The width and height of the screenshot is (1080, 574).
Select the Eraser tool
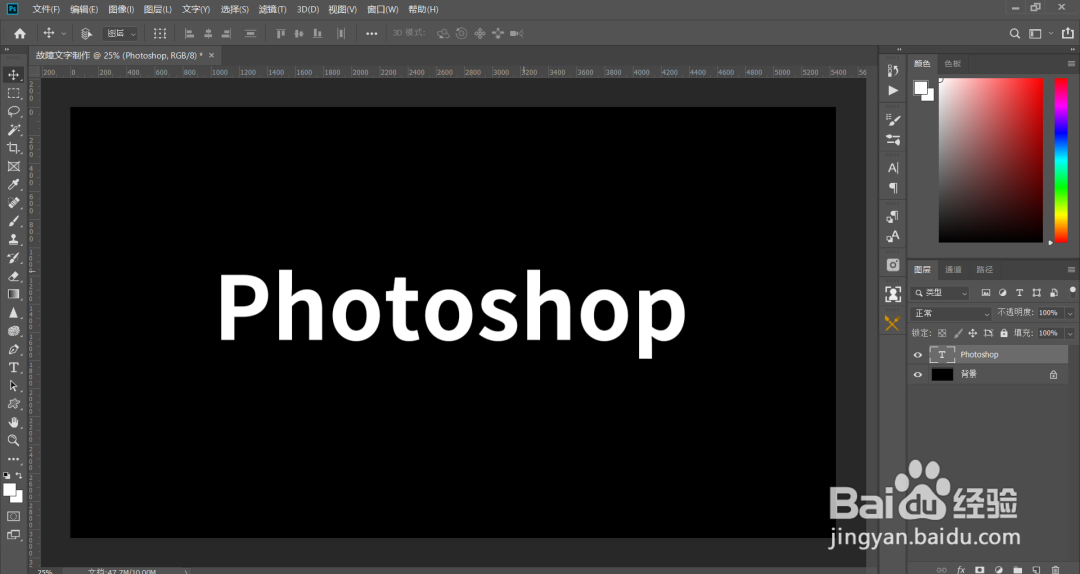point(13,276)
